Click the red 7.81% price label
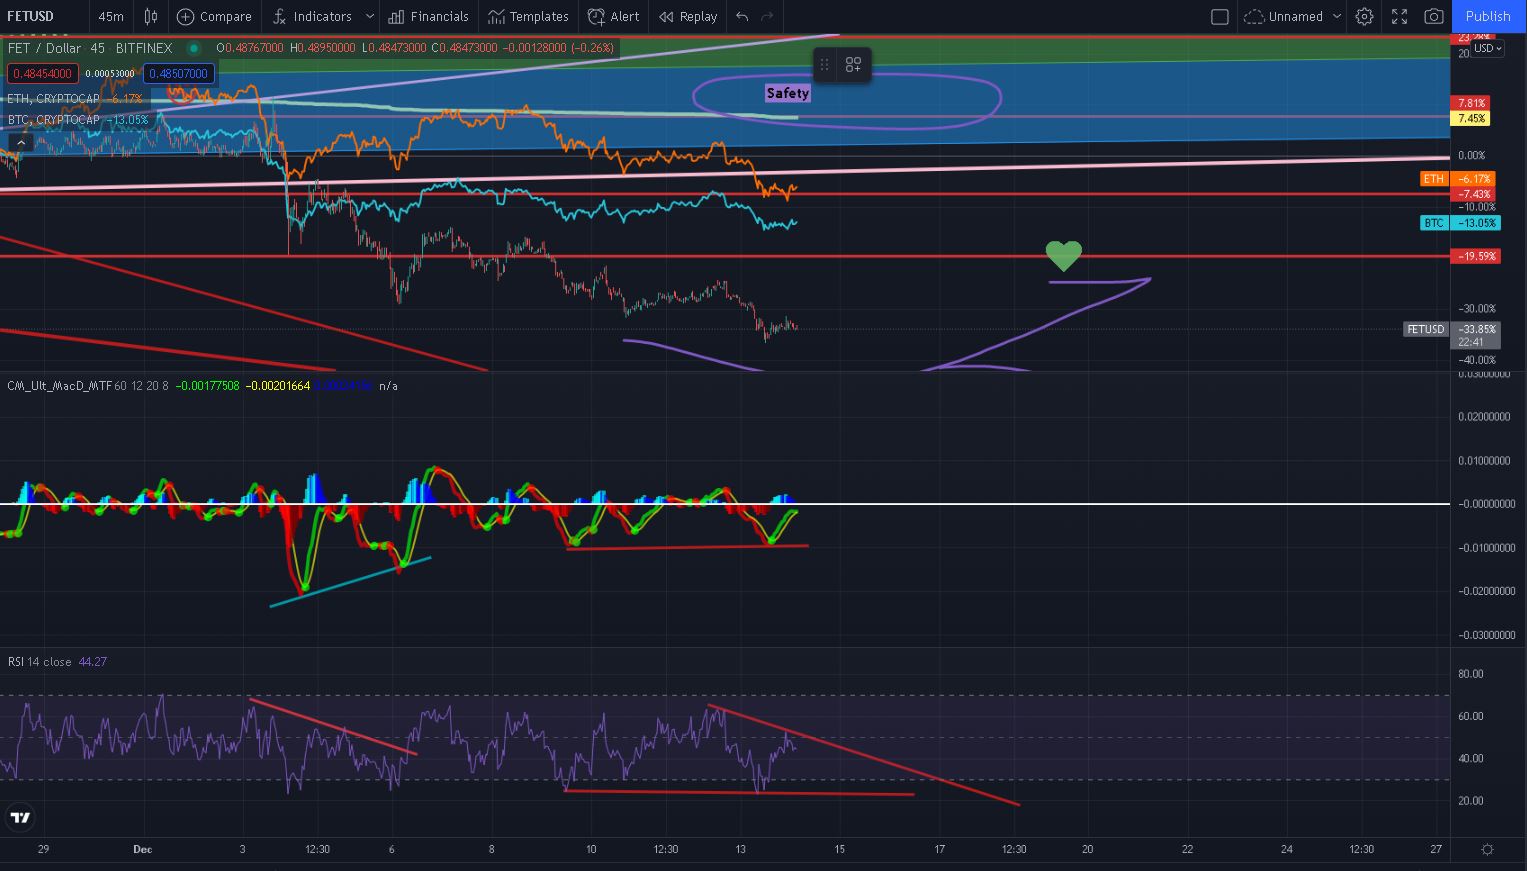1527x871 pixels. click(1471, 103)
